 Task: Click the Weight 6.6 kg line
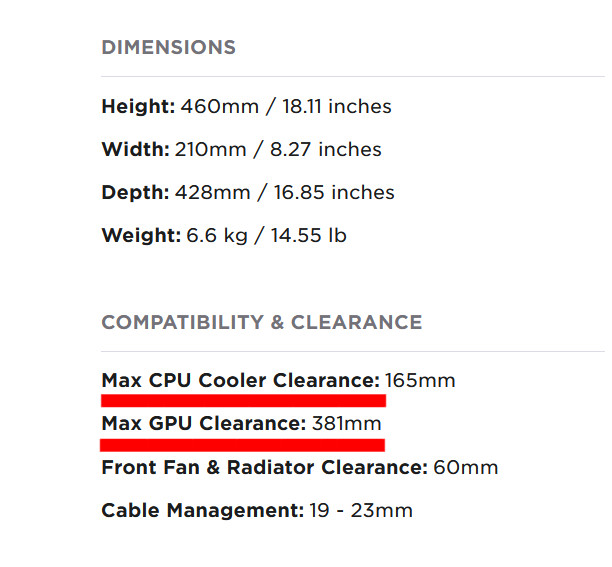point(224,236)
